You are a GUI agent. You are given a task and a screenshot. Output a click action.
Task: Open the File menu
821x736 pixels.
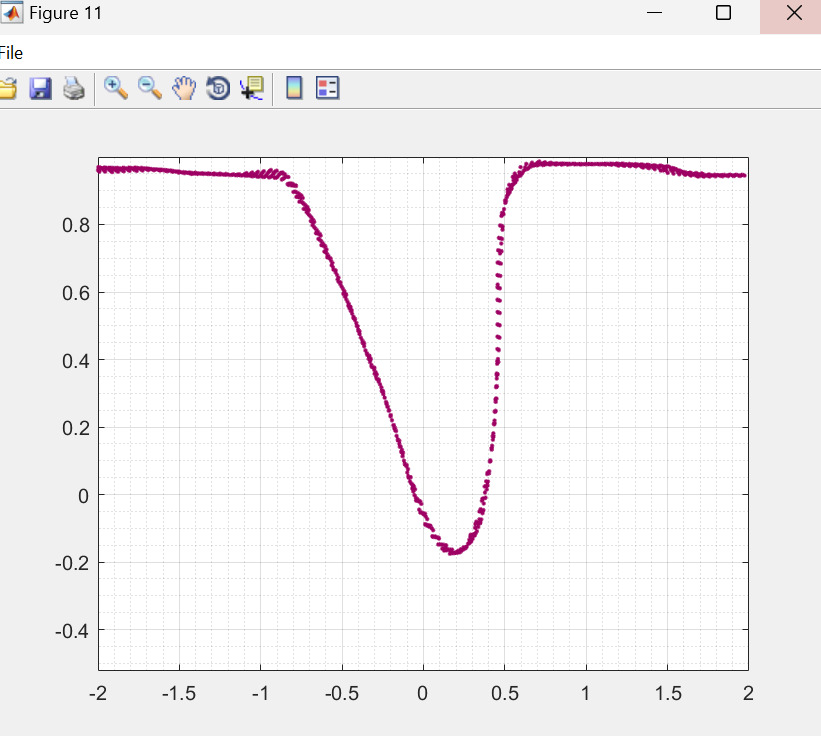[x=11, y=53]
